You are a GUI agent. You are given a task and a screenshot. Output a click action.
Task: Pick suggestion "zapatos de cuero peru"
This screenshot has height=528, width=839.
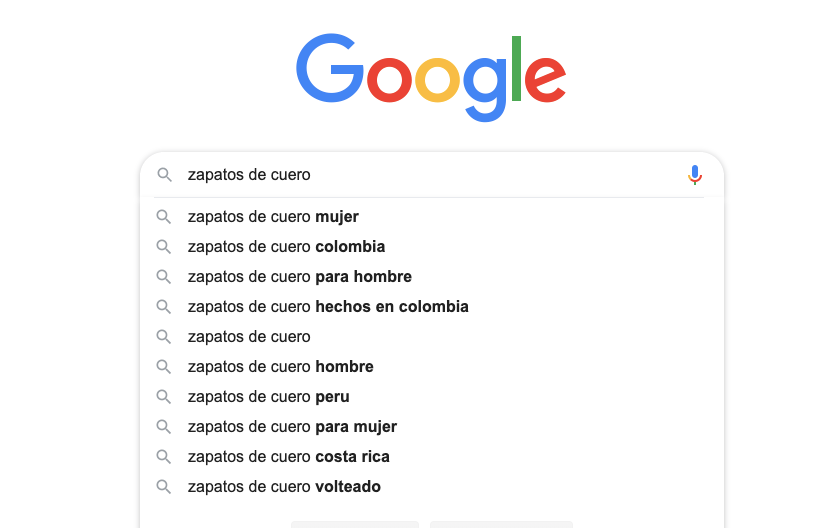(268, 397)
